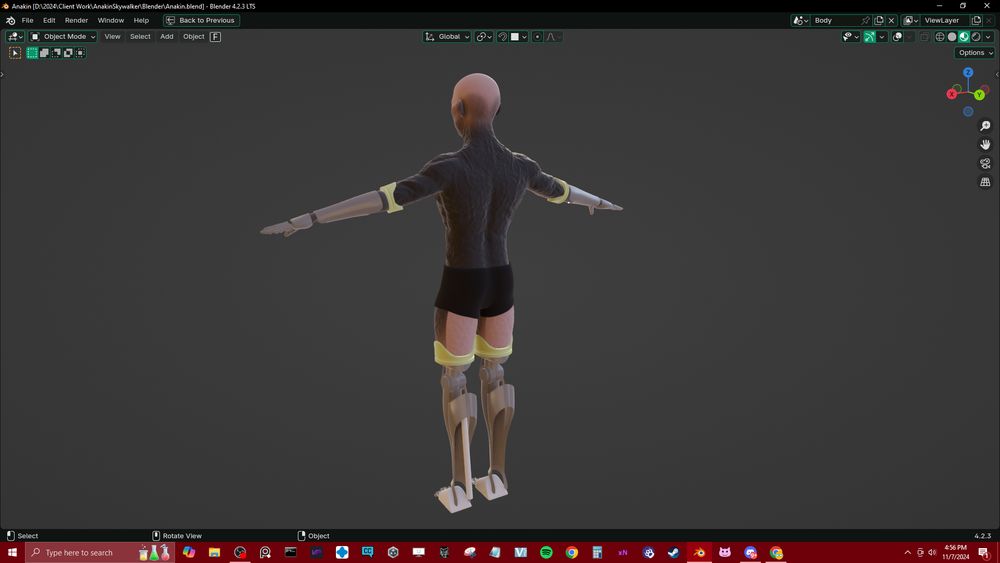Choose Invert selection mode icon

tap(68, 53)
